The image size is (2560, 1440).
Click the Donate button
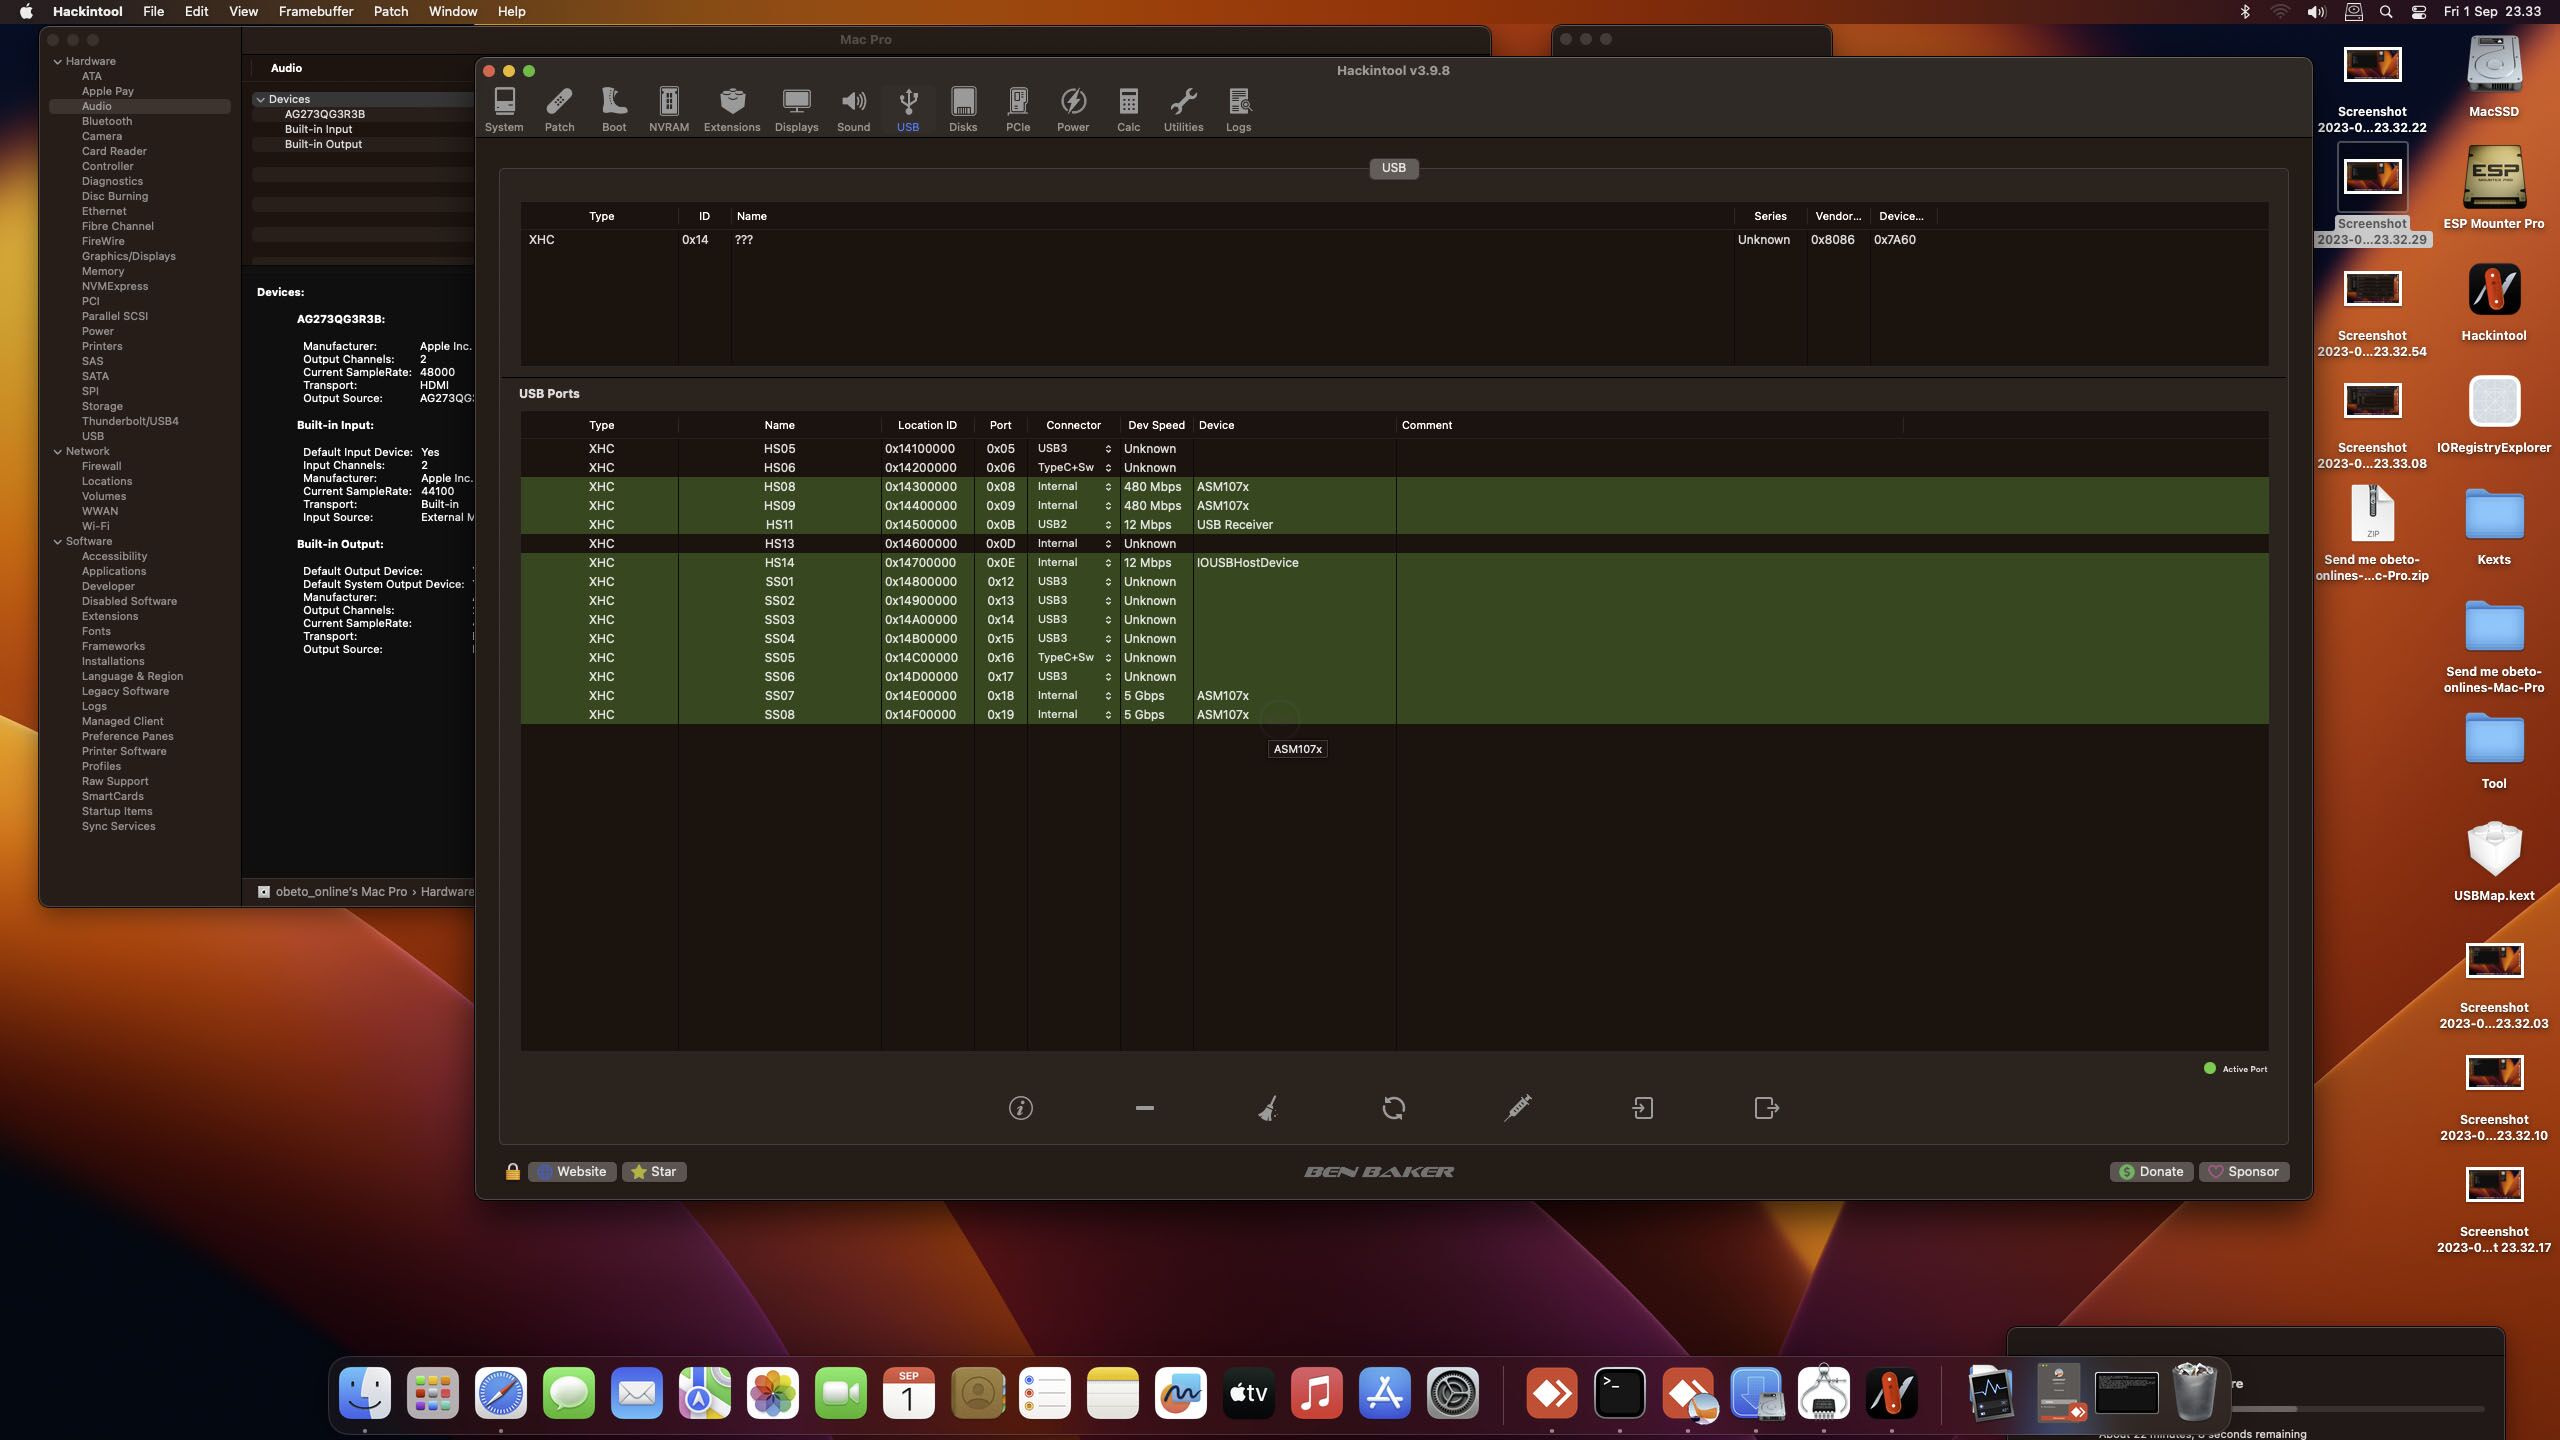2151,1172
